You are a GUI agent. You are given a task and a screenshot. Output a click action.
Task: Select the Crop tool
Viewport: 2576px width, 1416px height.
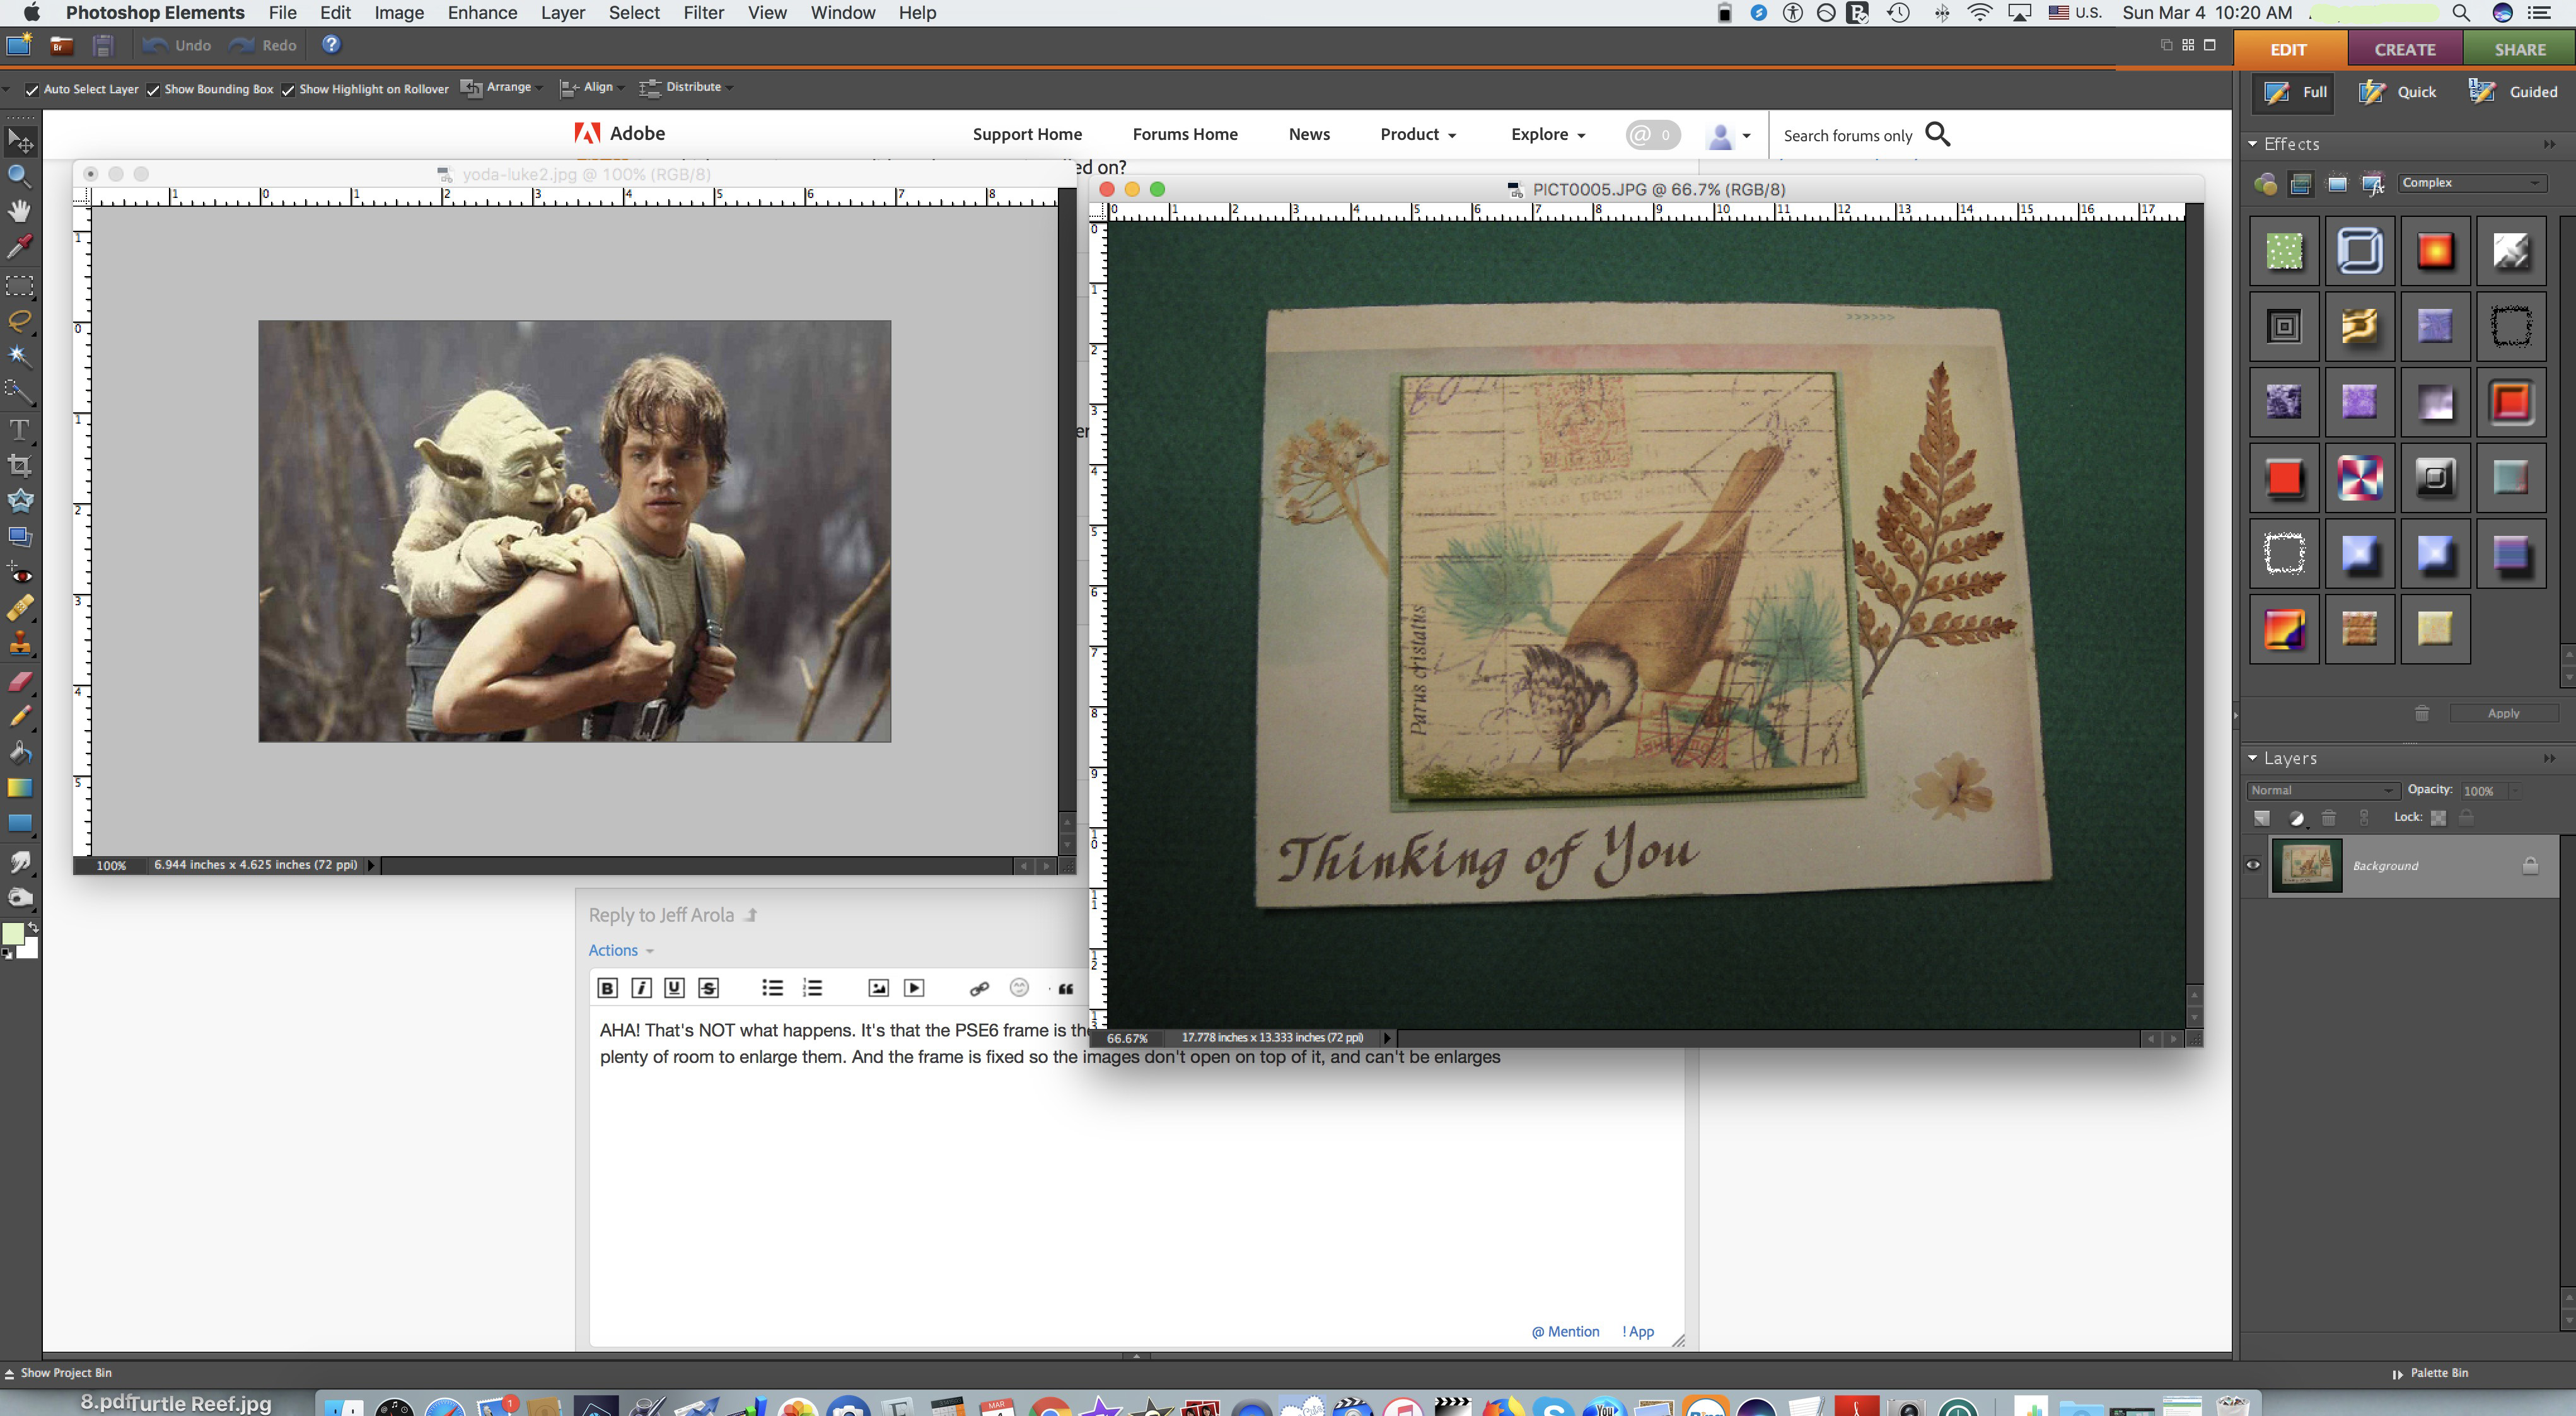pyautogui.click(x=20, y=465)
